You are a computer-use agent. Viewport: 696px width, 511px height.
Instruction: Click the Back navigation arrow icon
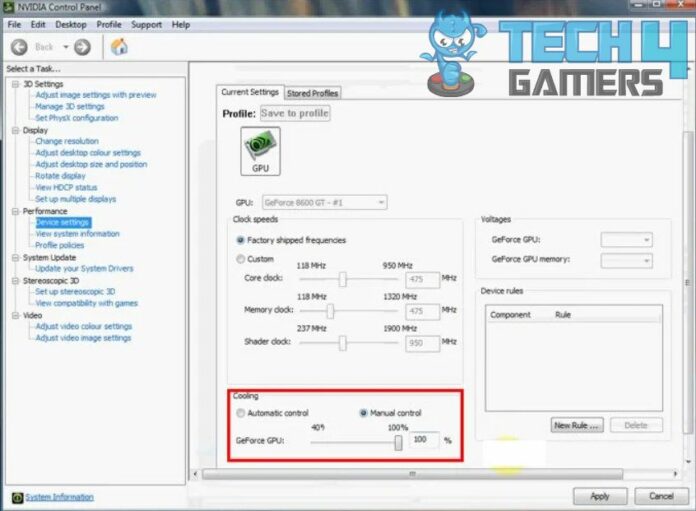[x=19, y=47]
